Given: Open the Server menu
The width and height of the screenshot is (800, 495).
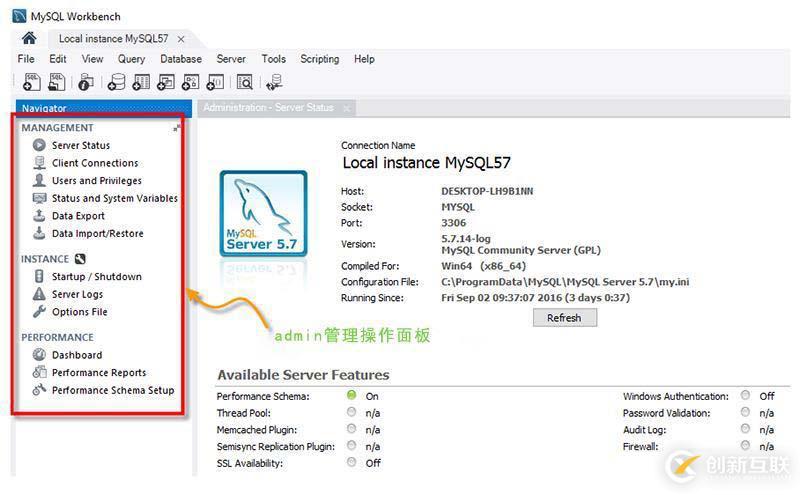Looking at the screenshot, I should [231, 59].
